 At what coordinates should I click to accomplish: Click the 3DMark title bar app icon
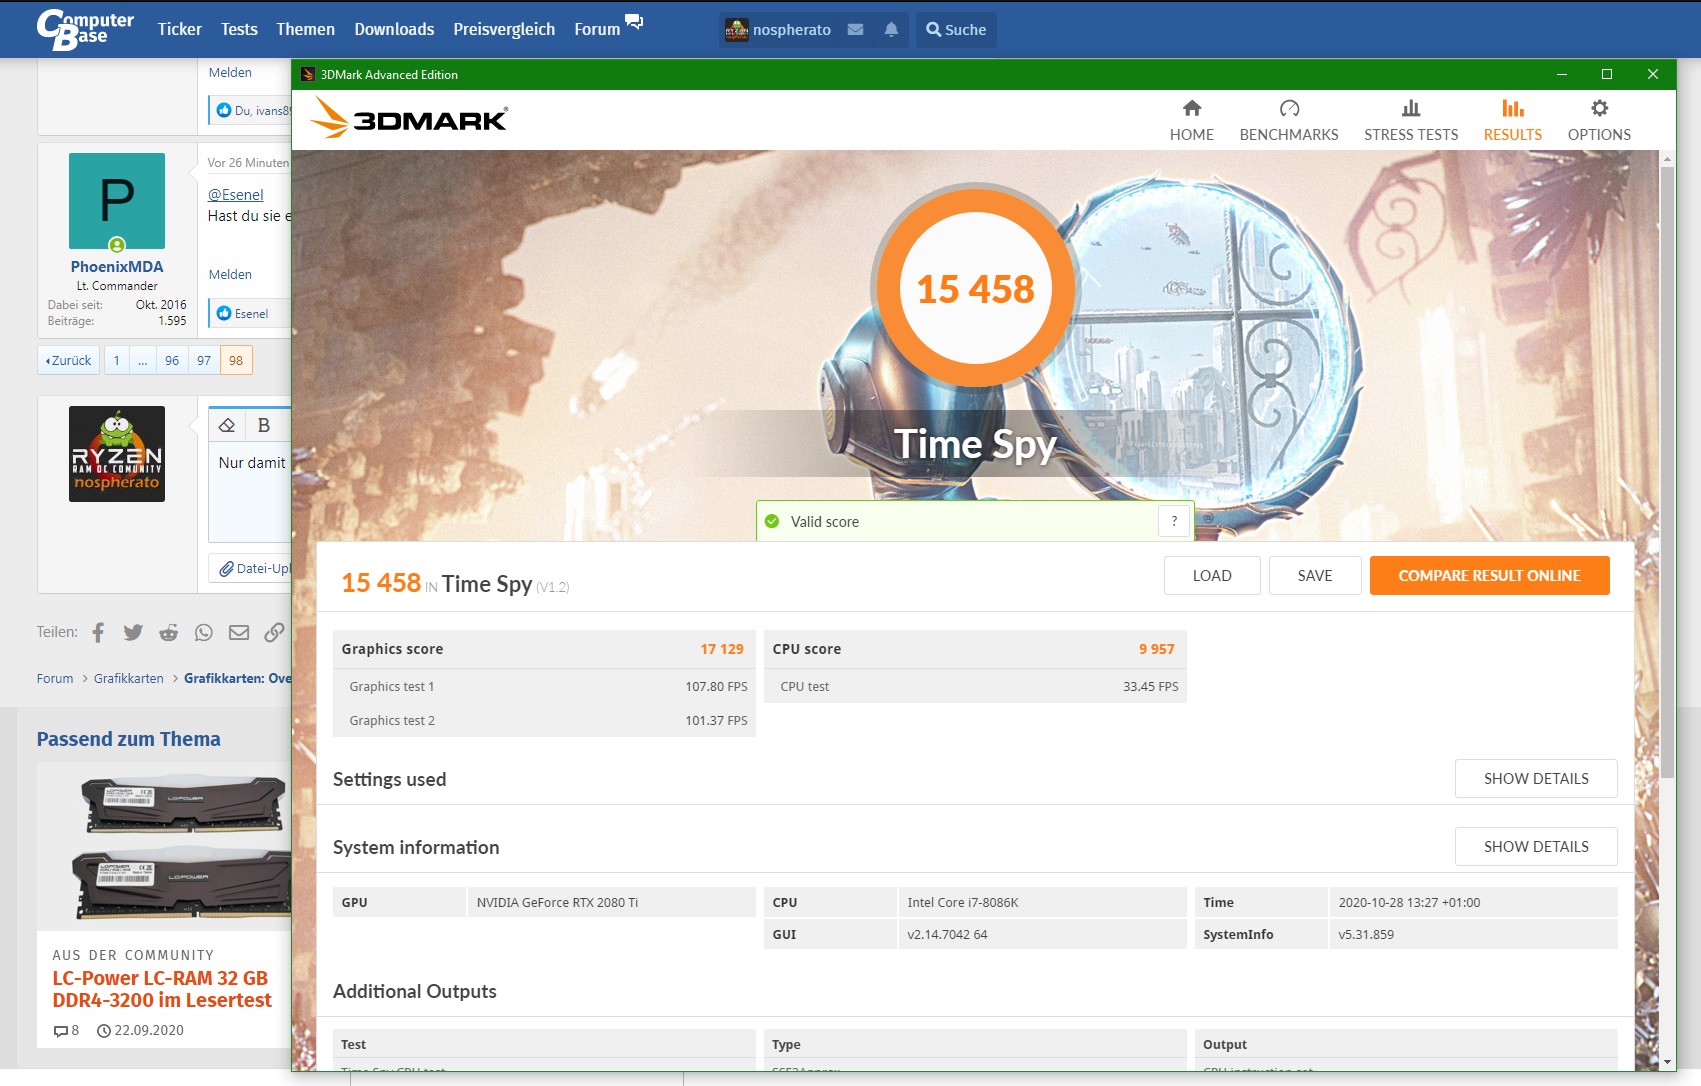(307, 74)
